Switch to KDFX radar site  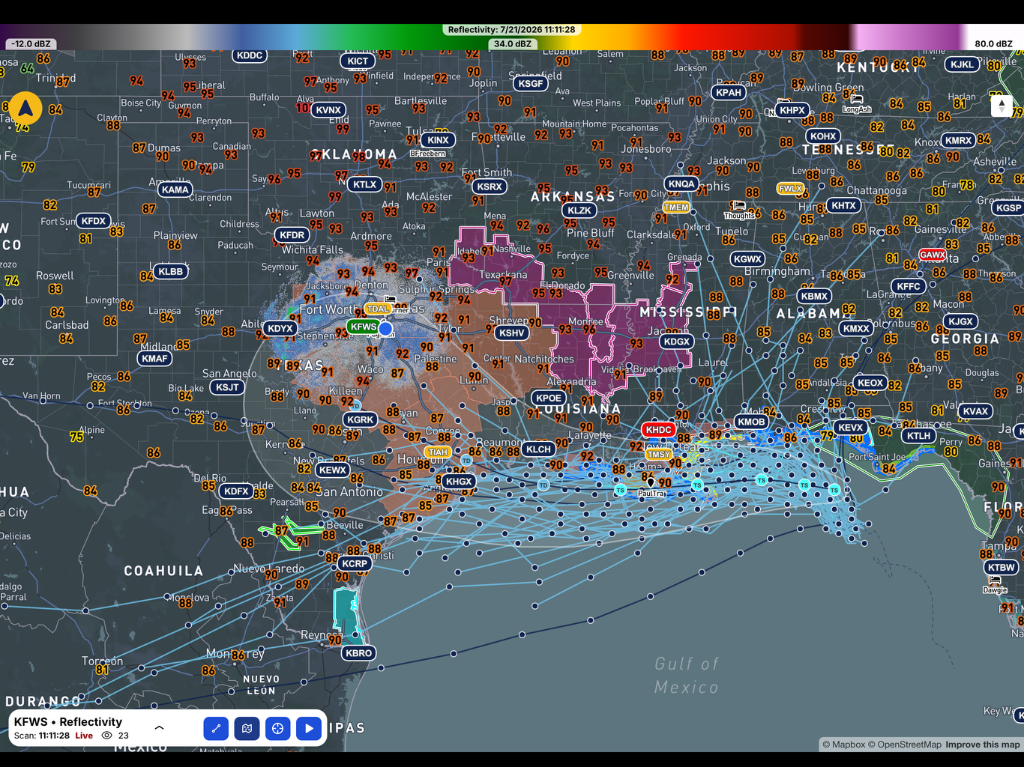(236, 491)
